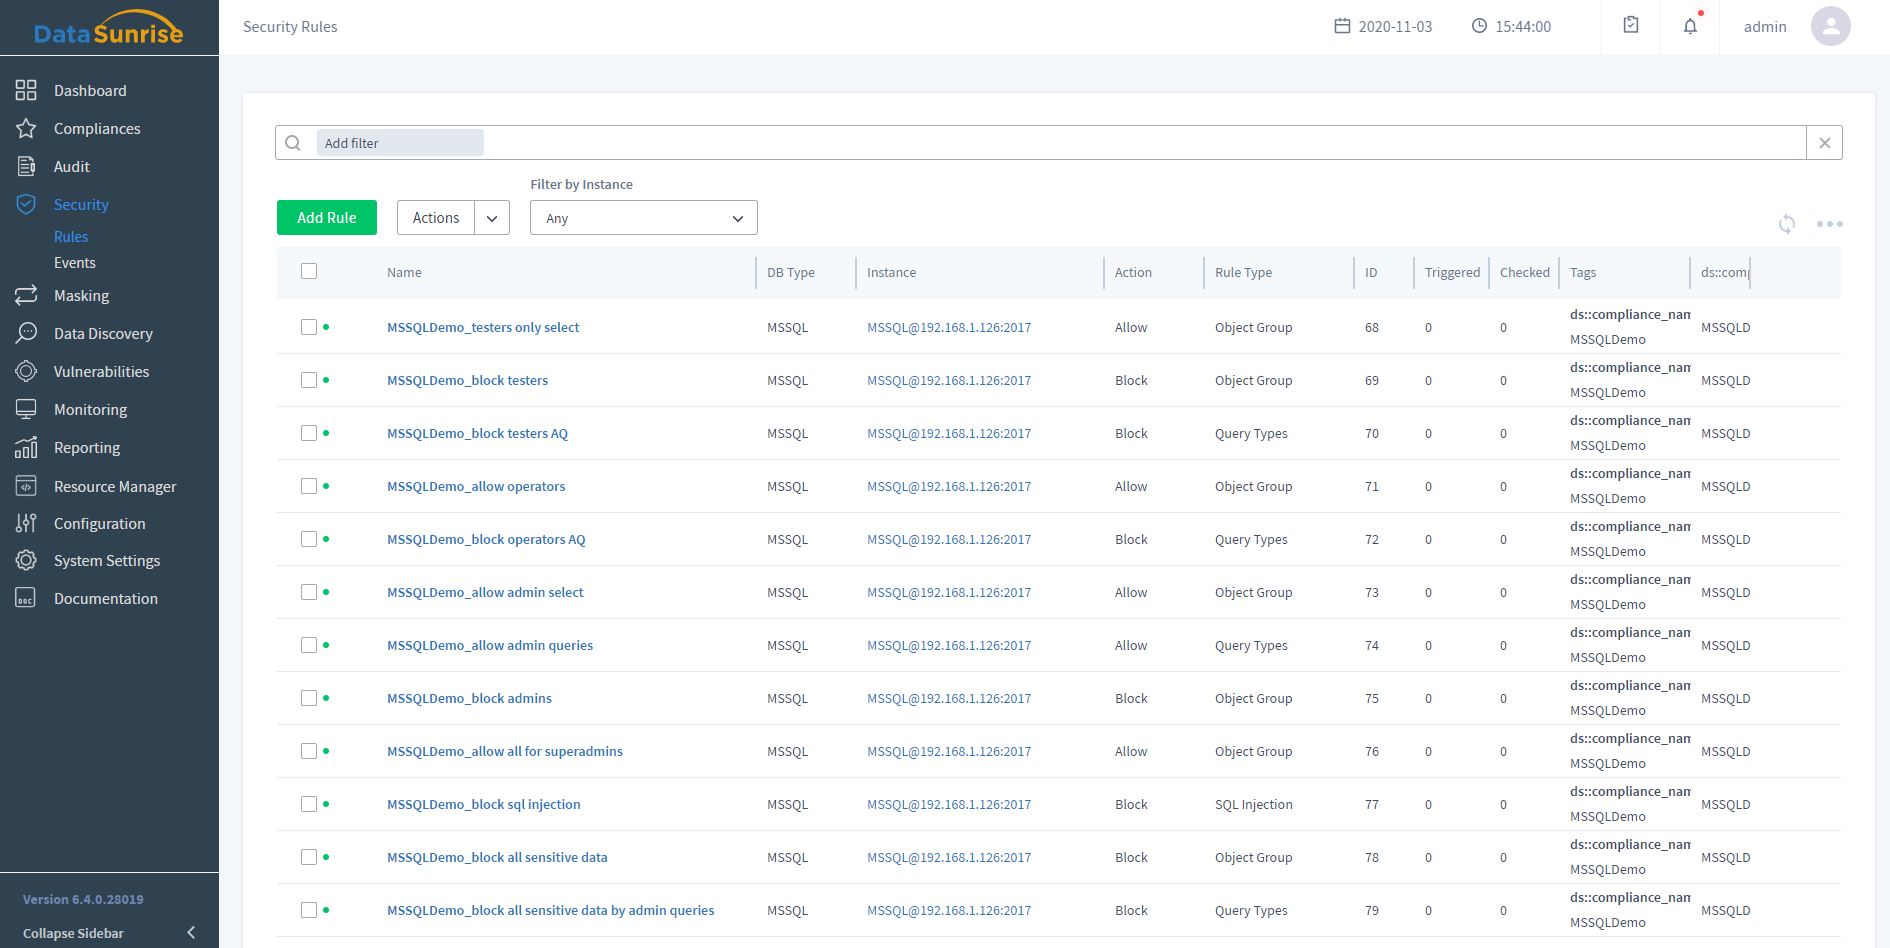This screenshot has height=948, width=1890.
Task: Click the search magnifier icon
Action: click(293, 143)
